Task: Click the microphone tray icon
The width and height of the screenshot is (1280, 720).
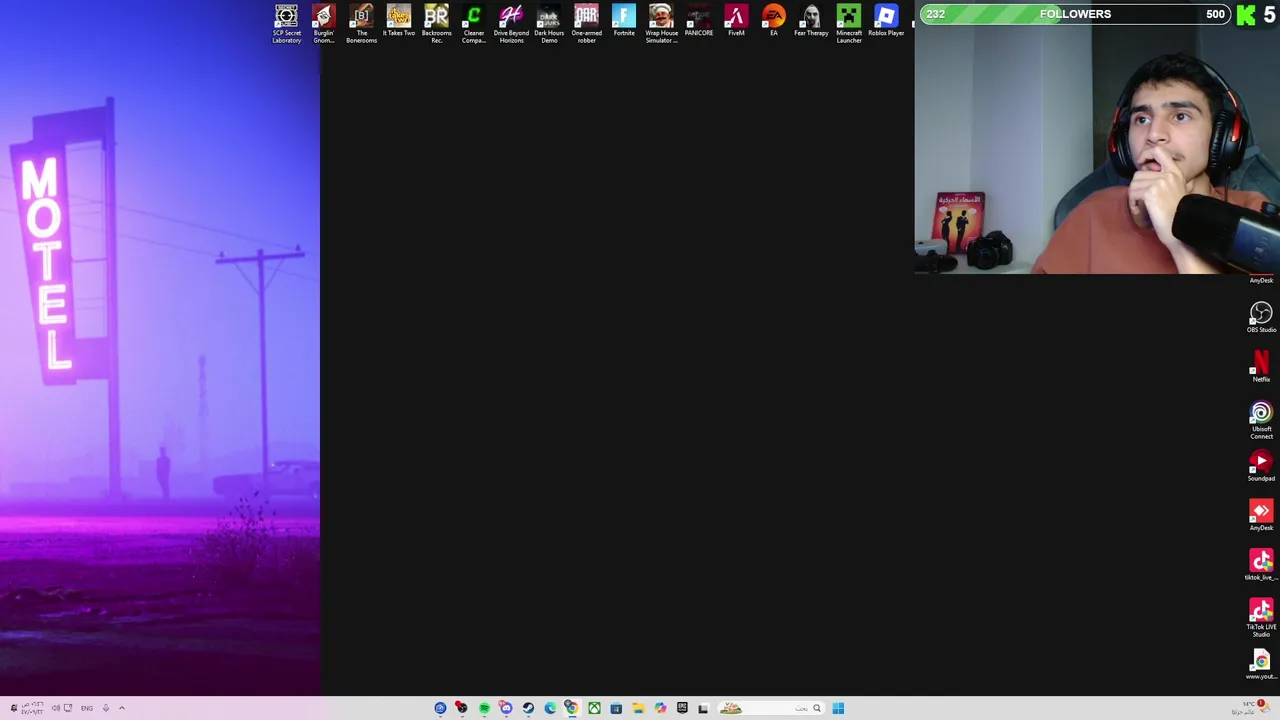Action: (105, 708)
